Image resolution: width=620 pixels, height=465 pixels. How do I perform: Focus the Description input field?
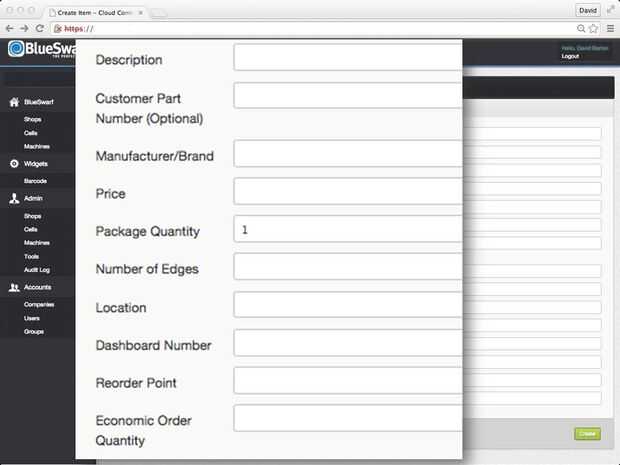(x=348, y=57)
